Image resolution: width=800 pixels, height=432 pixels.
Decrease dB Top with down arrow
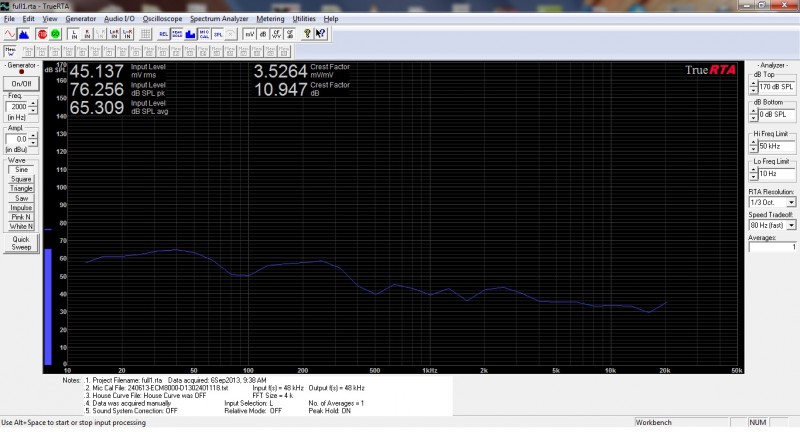(x=754, y=90)
